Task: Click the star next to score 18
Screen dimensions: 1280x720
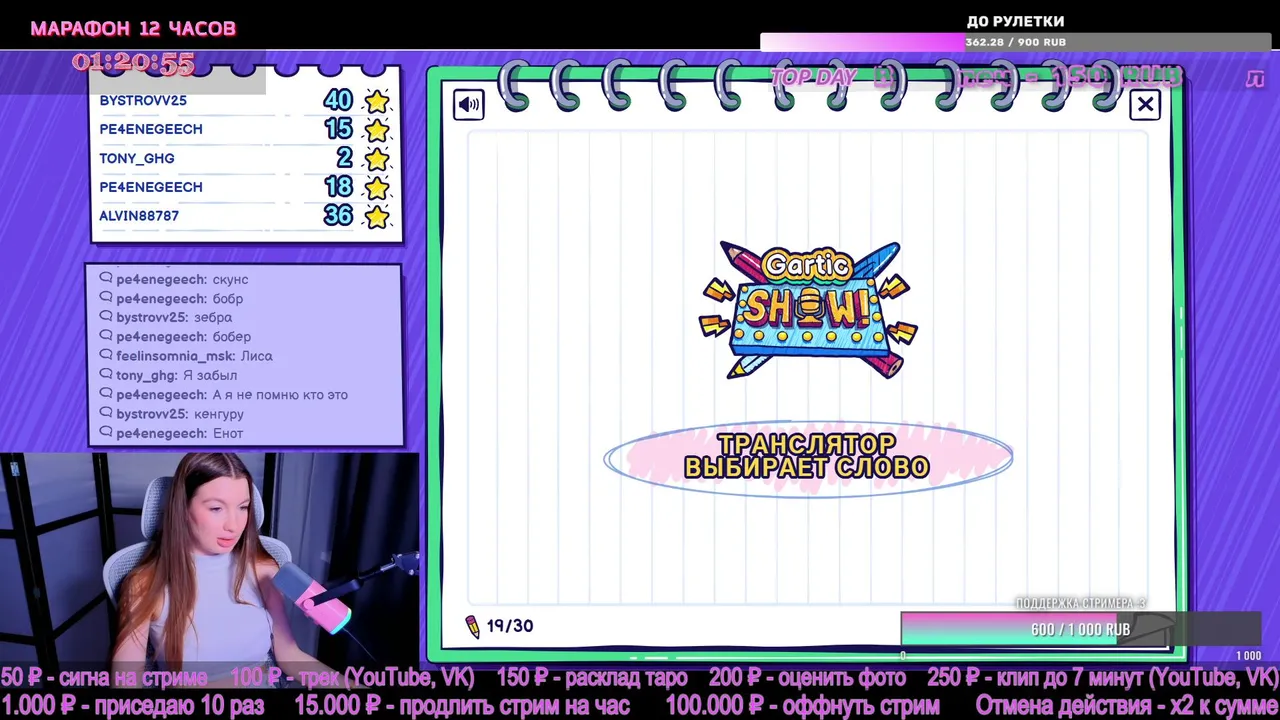Action: (x=377, y=188)
